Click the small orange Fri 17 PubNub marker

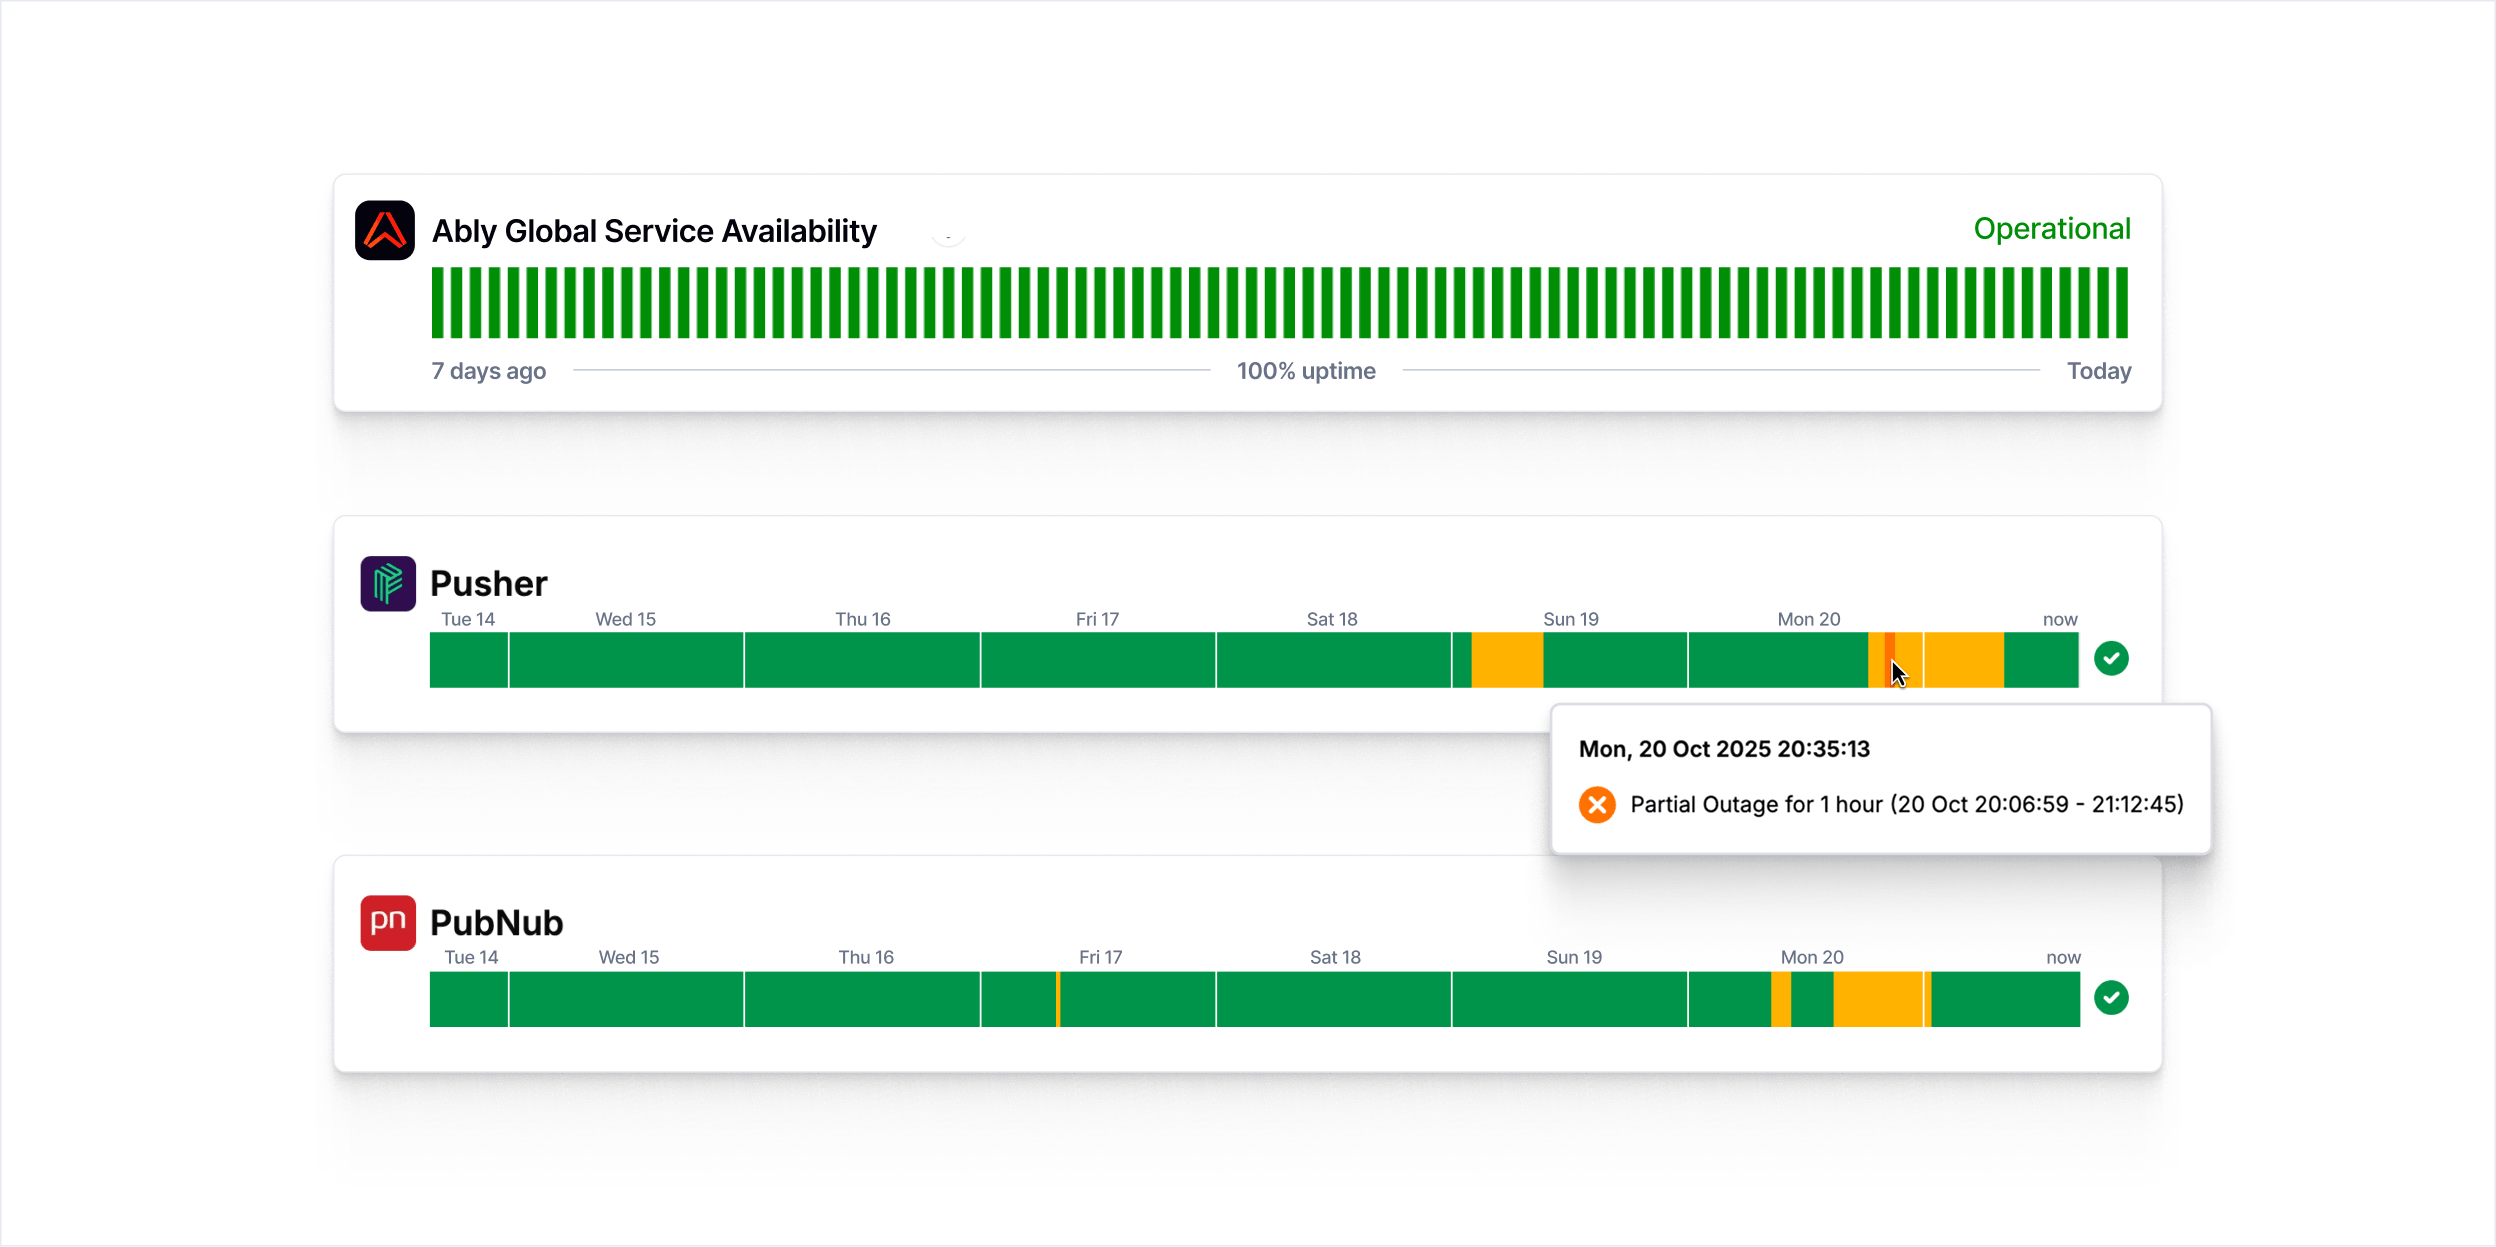1057,998
